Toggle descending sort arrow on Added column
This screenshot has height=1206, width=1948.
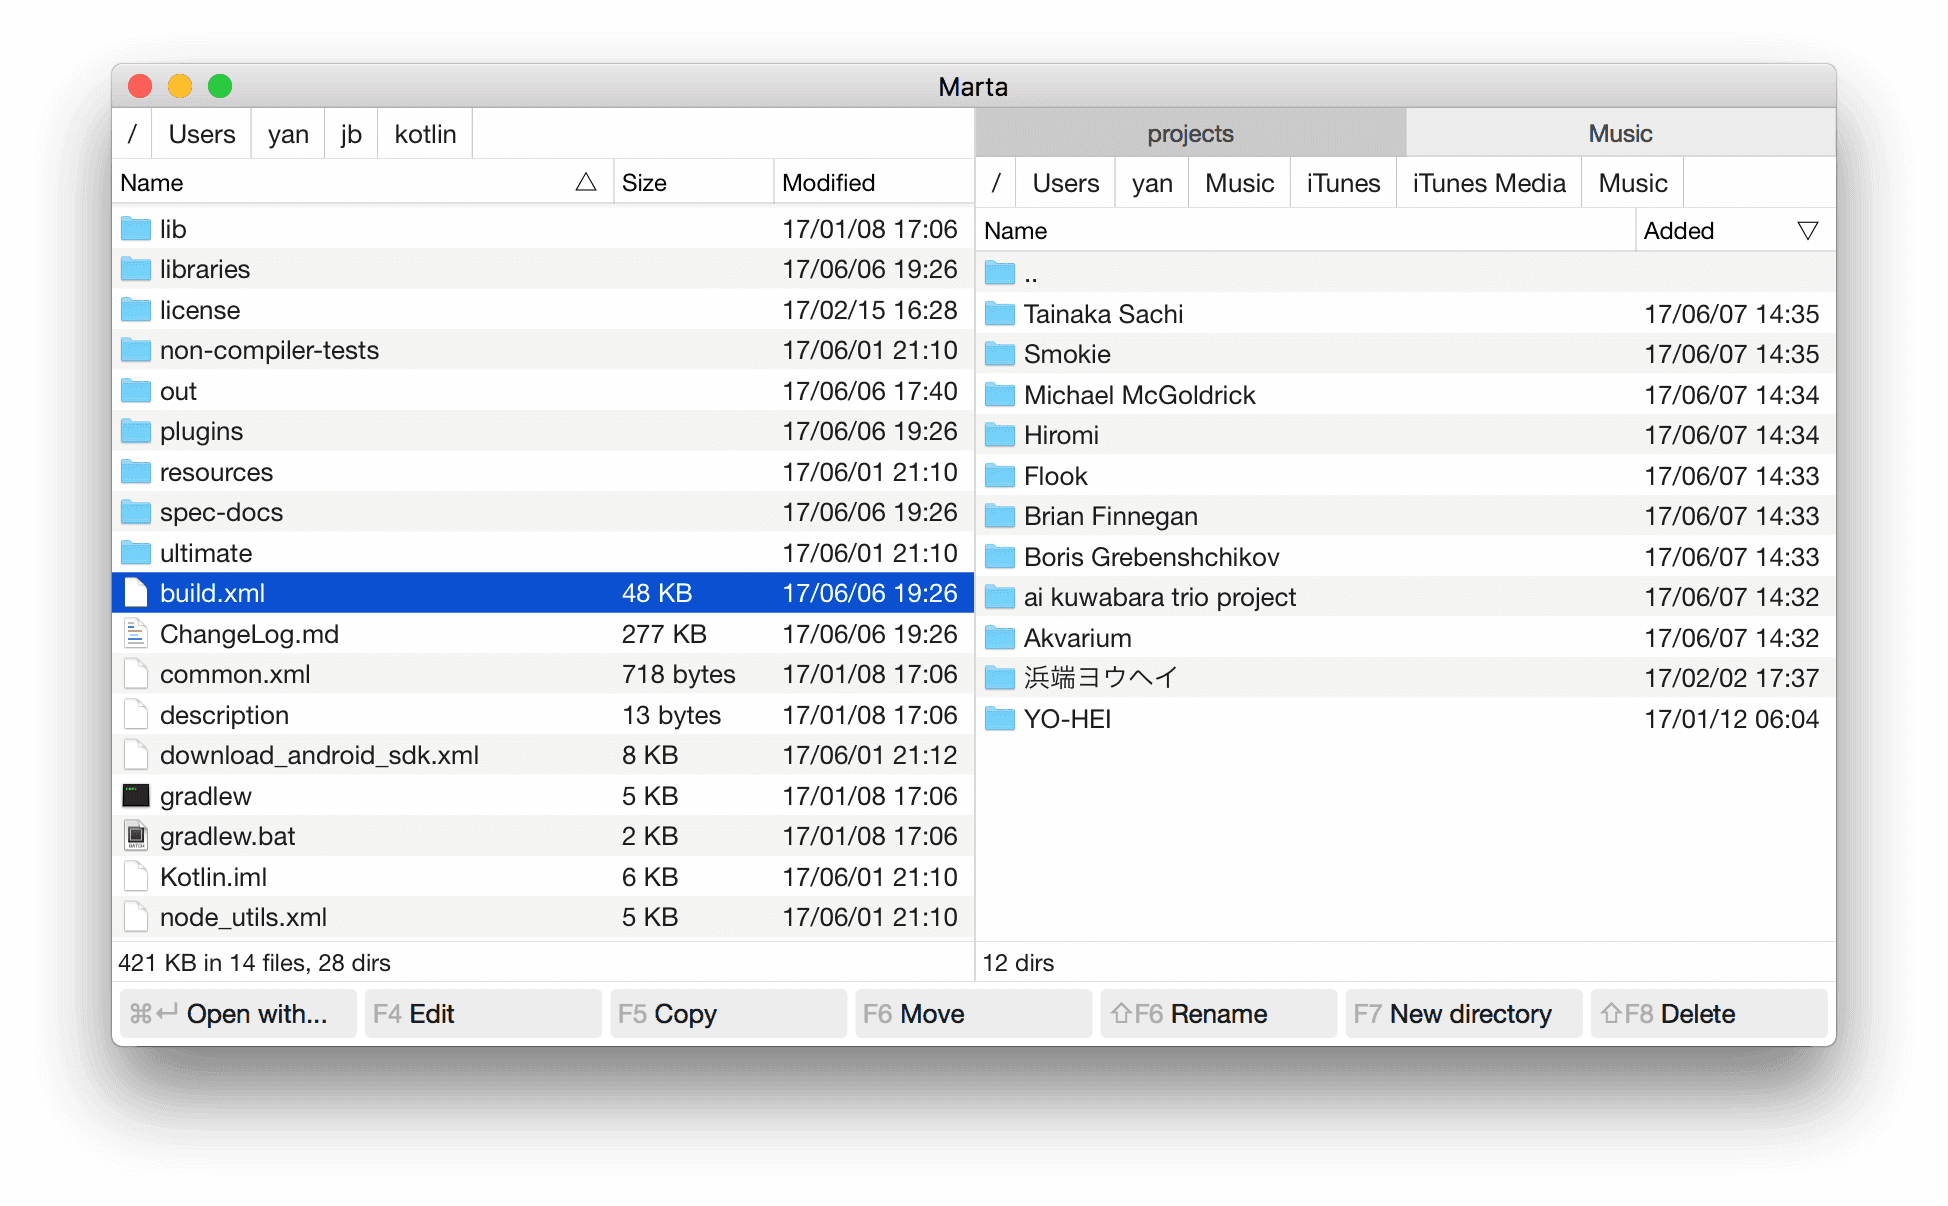pyautogui.click(x=1808, y=231)
